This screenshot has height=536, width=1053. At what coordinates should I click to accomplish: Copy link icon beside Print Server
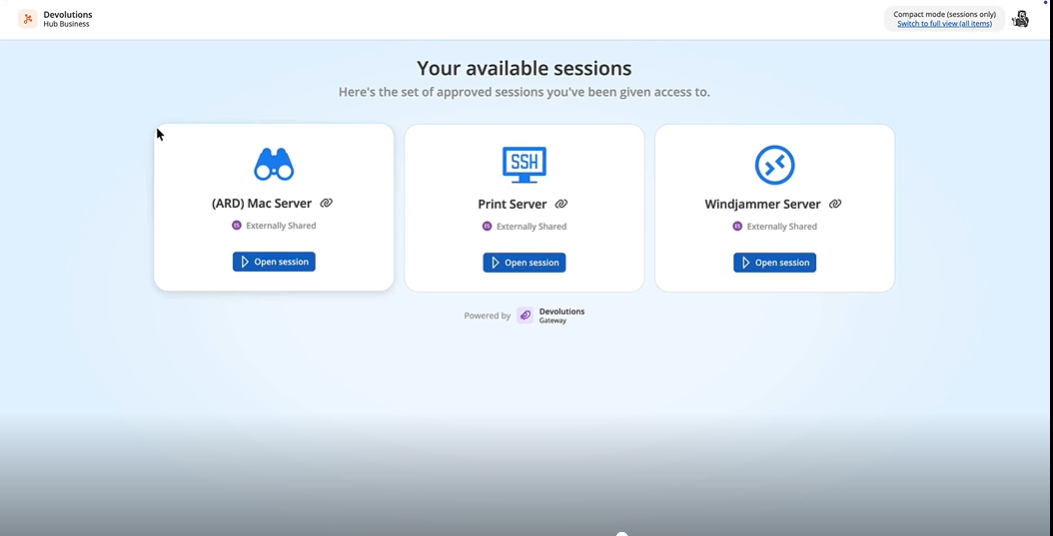tap(561, 204)
